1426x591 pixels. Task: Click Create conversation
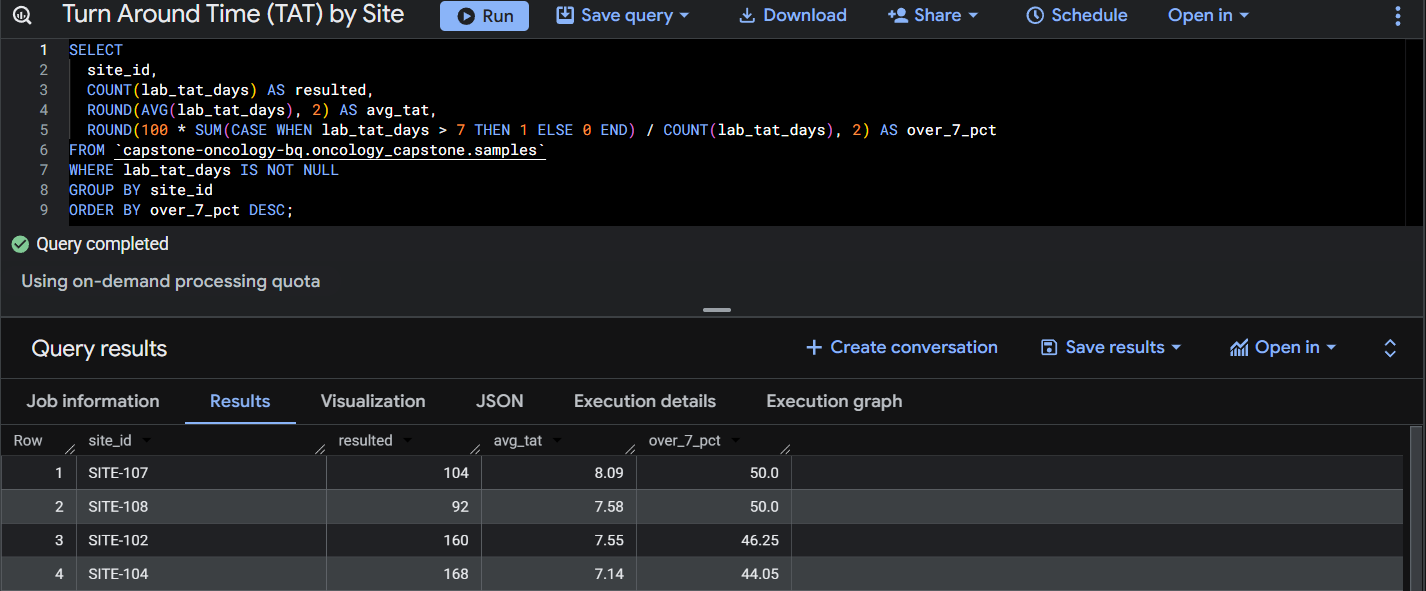[x=901, y=347]
